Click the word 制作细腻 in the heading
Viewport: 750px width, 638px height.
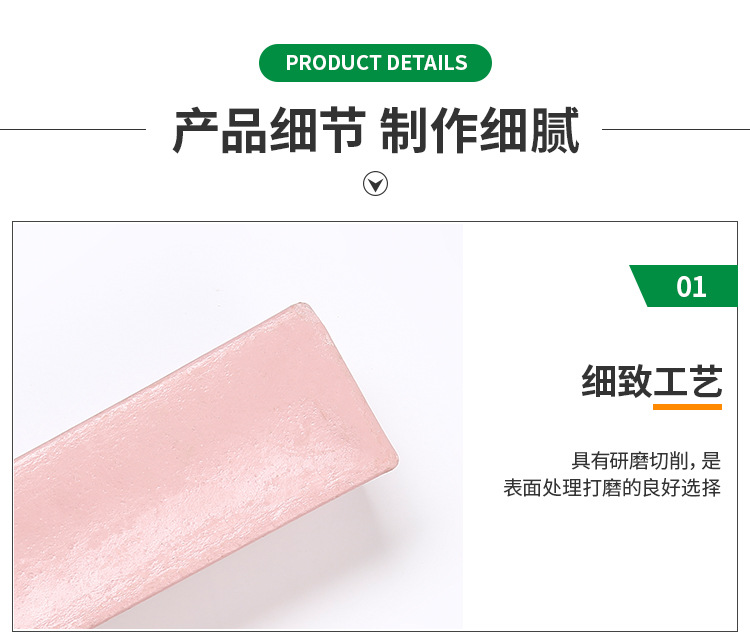click(x=480, y=130)
